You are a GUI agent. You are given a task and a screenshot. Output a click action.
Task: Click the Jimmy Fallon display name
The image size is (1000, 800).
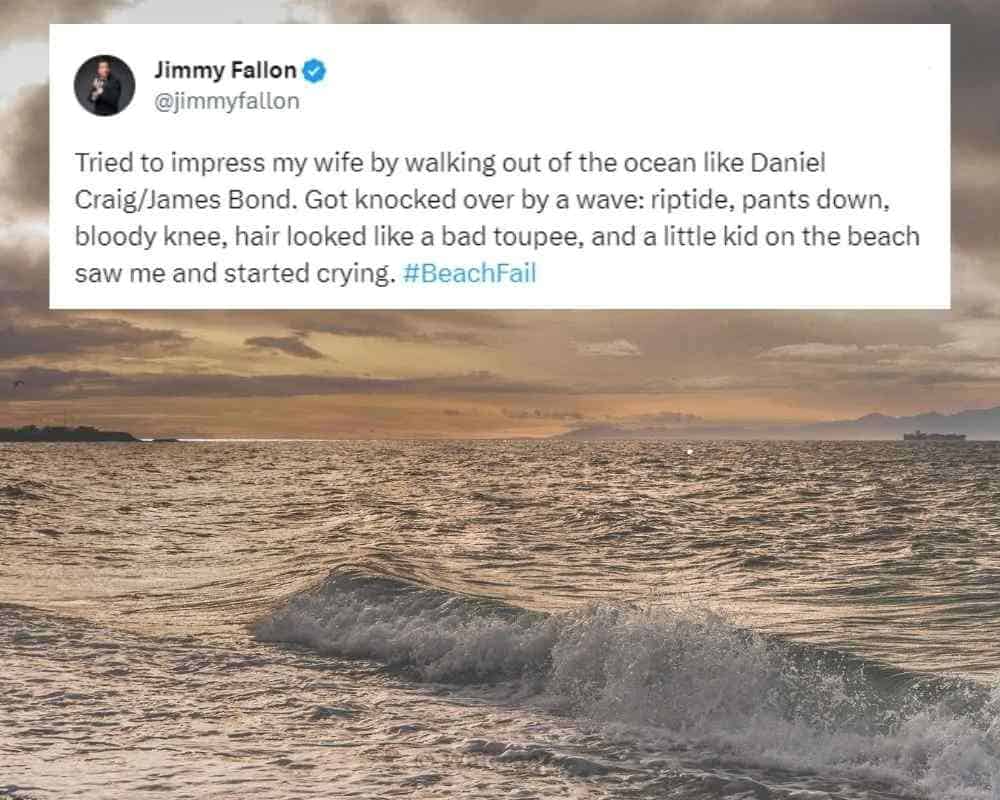(225, 71)
